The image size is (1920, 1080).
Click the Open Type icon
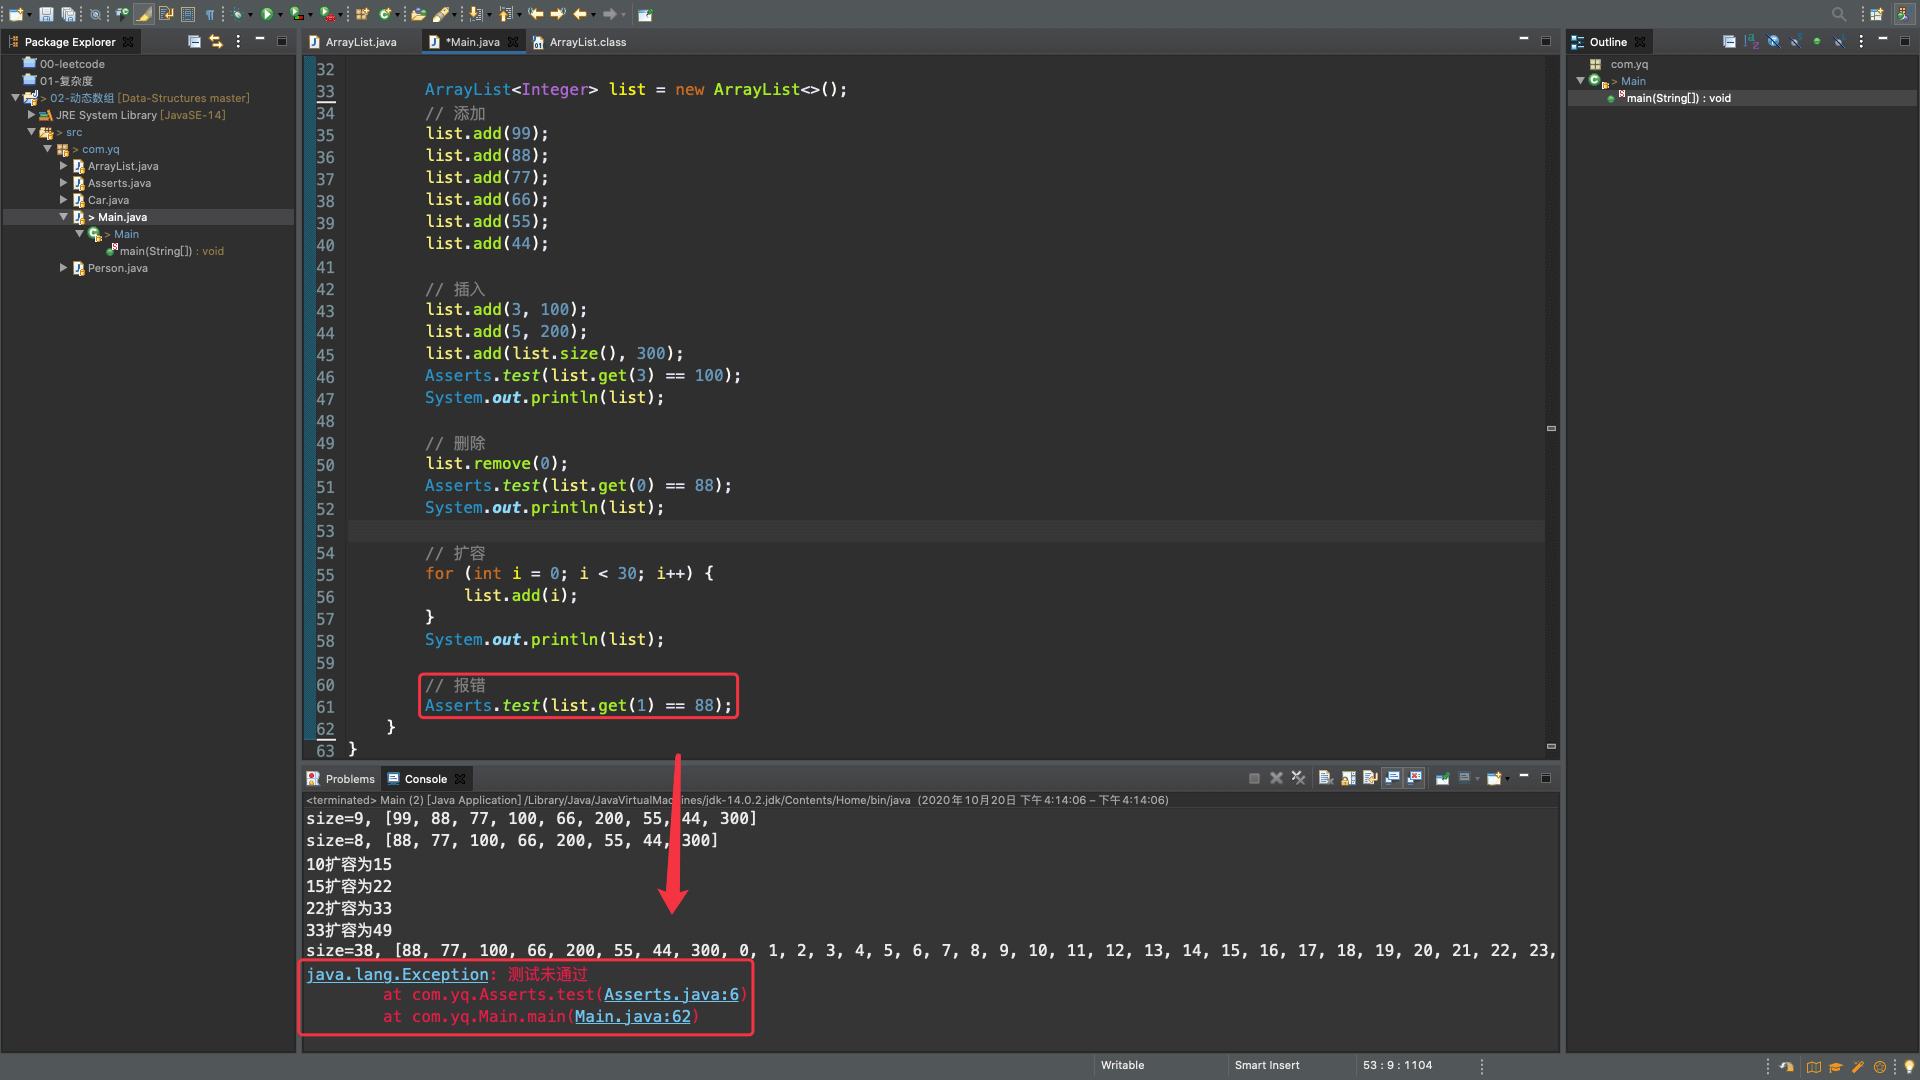(418, 14)
